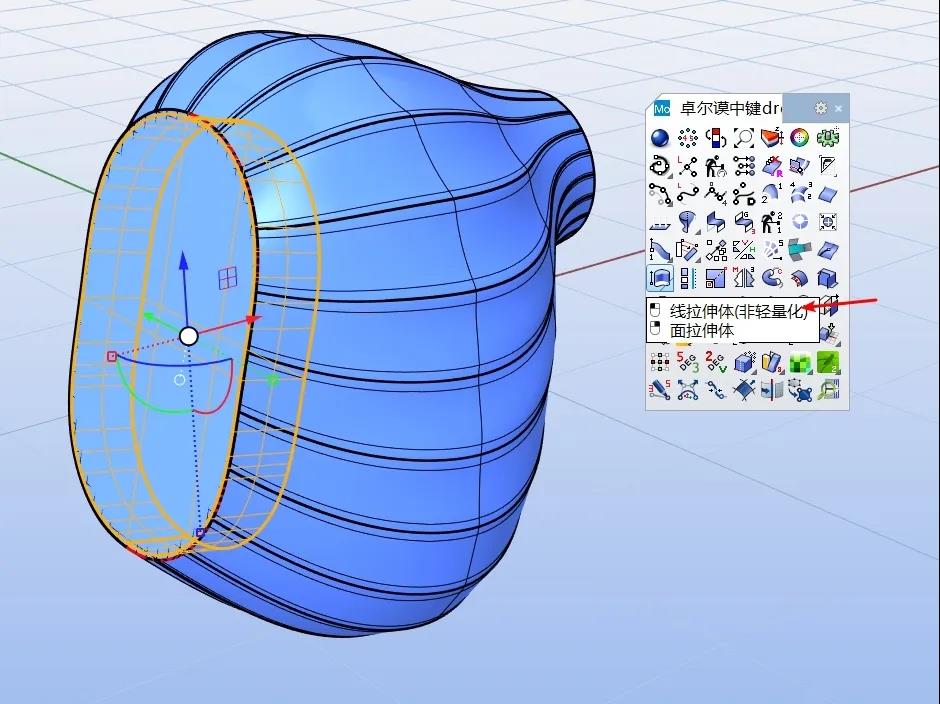Click the stacked squares with vertical line icon

[x=688, y=279]
